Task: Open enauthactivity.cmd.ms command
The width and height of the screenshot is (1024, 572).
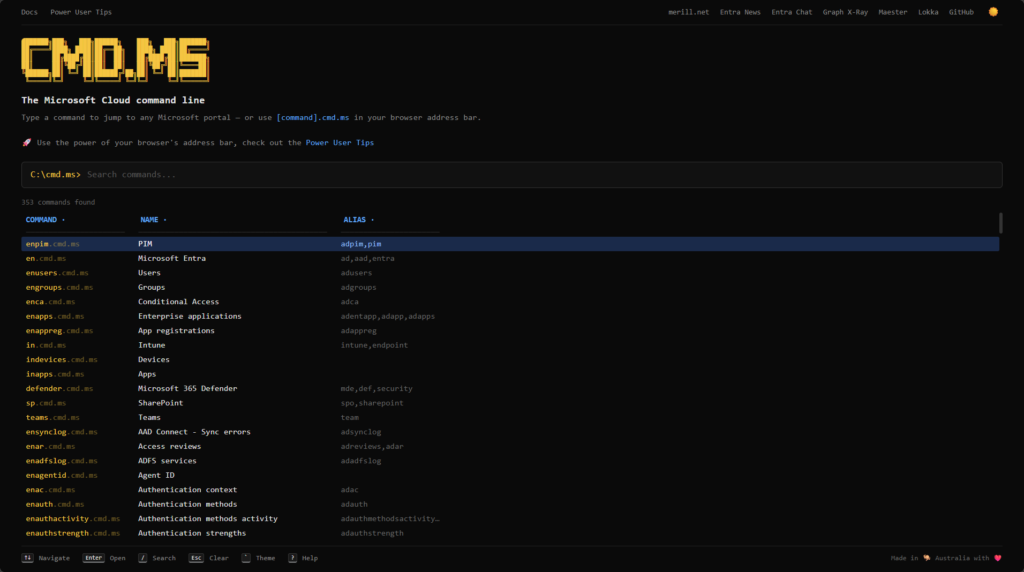Action: click(x=72, y=518)
